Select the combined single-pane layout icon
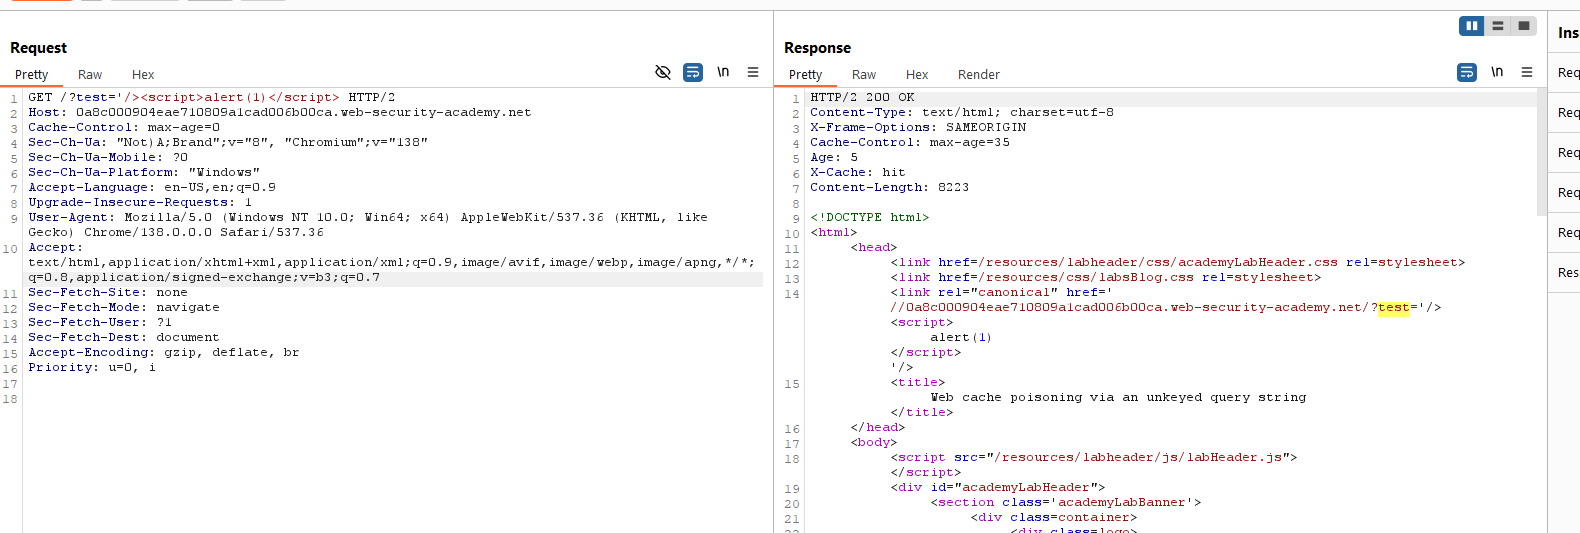Viewport: 1580px width, 533px height. 1524,26
